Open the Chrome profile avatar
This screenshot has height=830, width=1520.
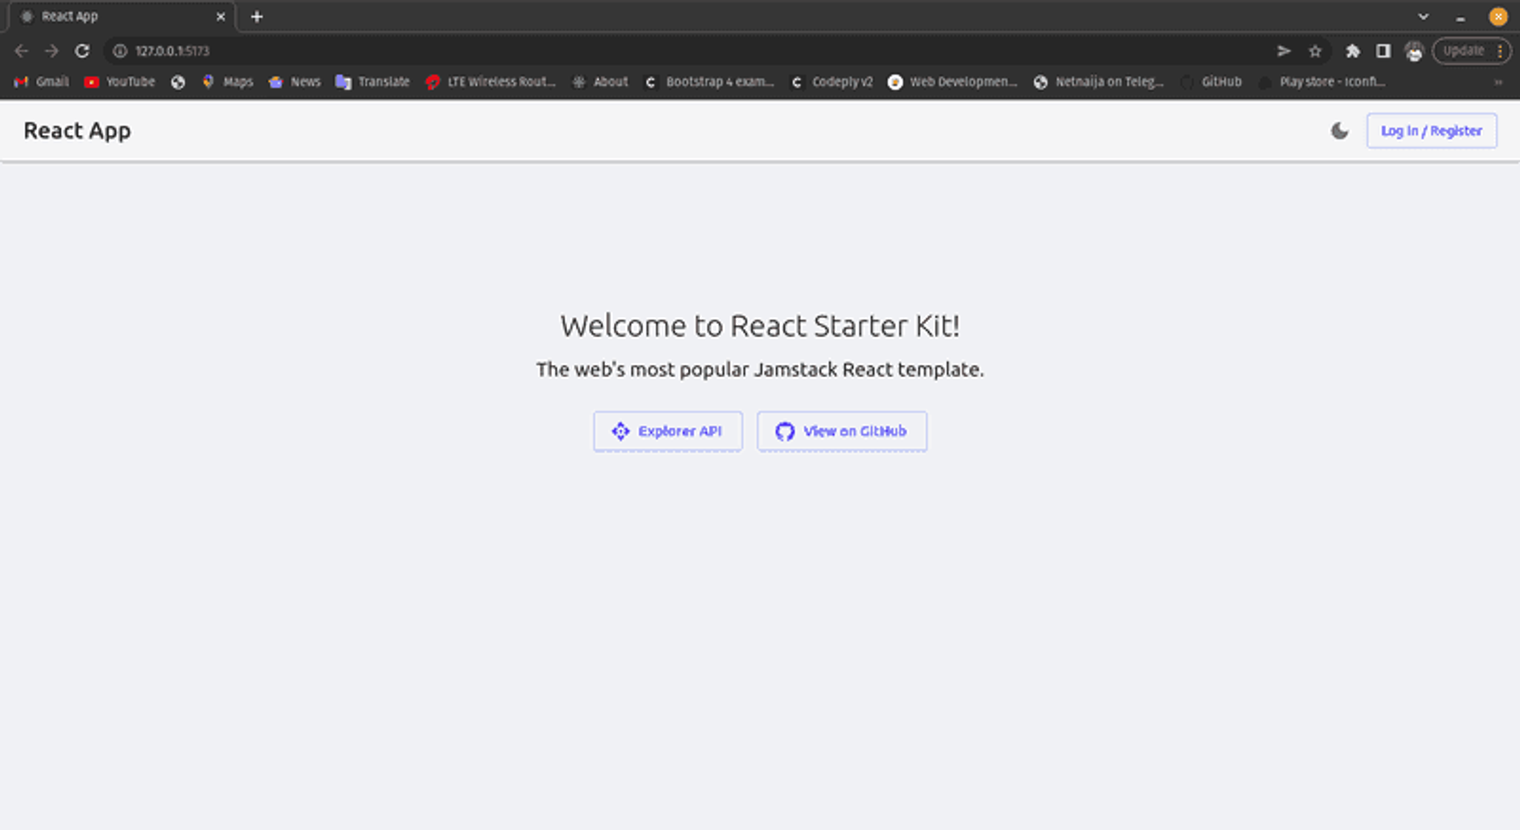(x=1413, y=51)
